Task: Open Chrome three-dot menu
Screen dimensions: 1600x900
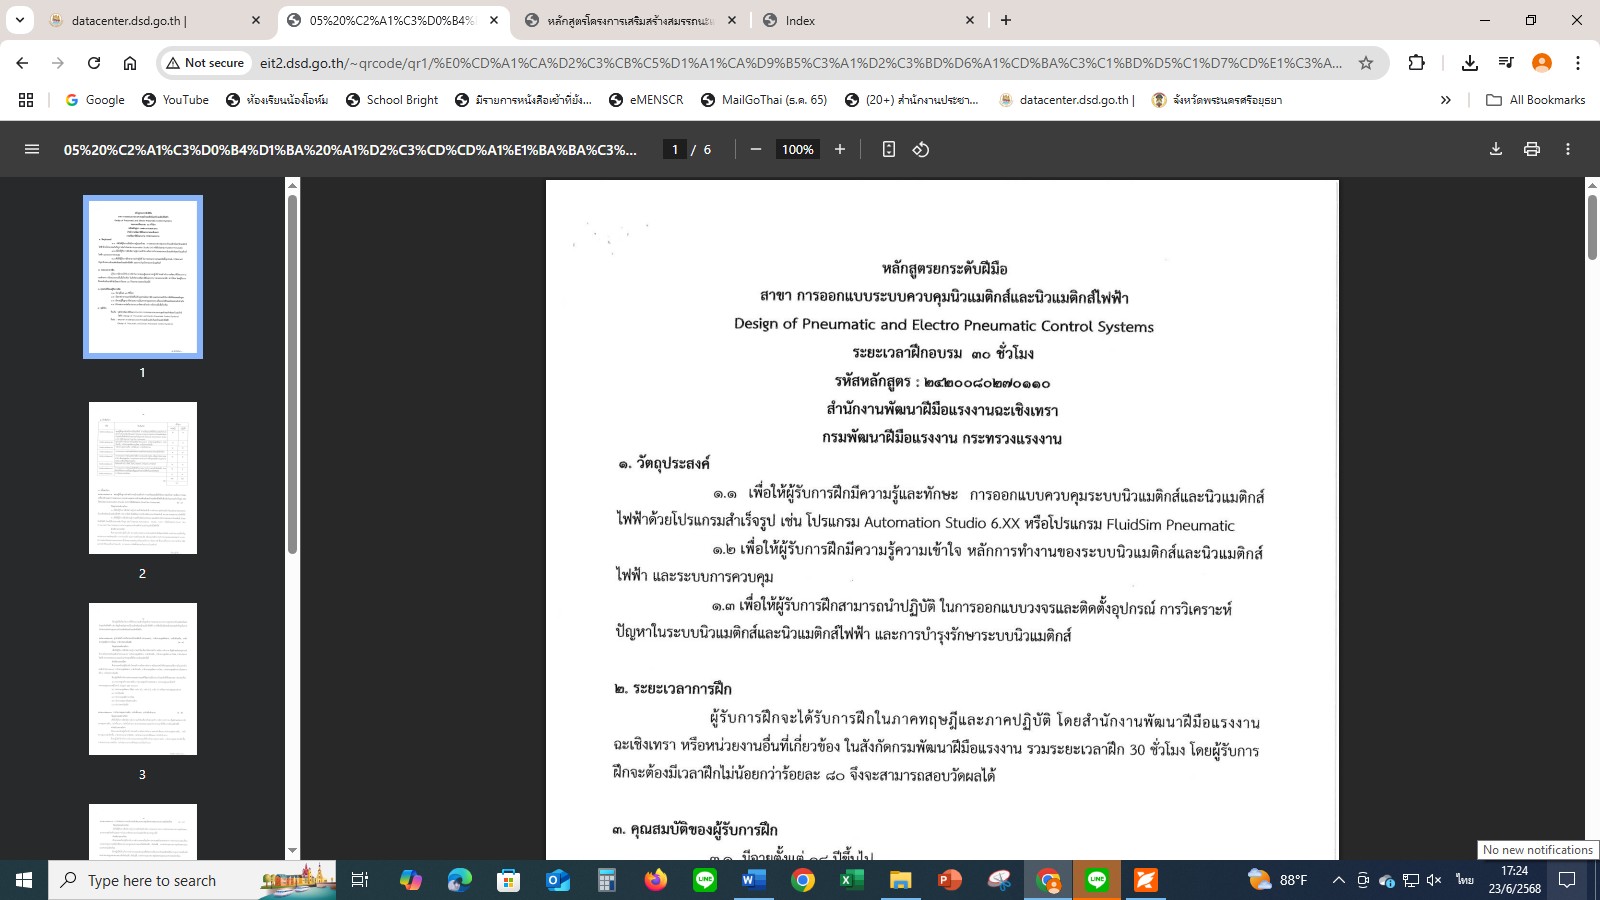Action: tap(1578, 63)
